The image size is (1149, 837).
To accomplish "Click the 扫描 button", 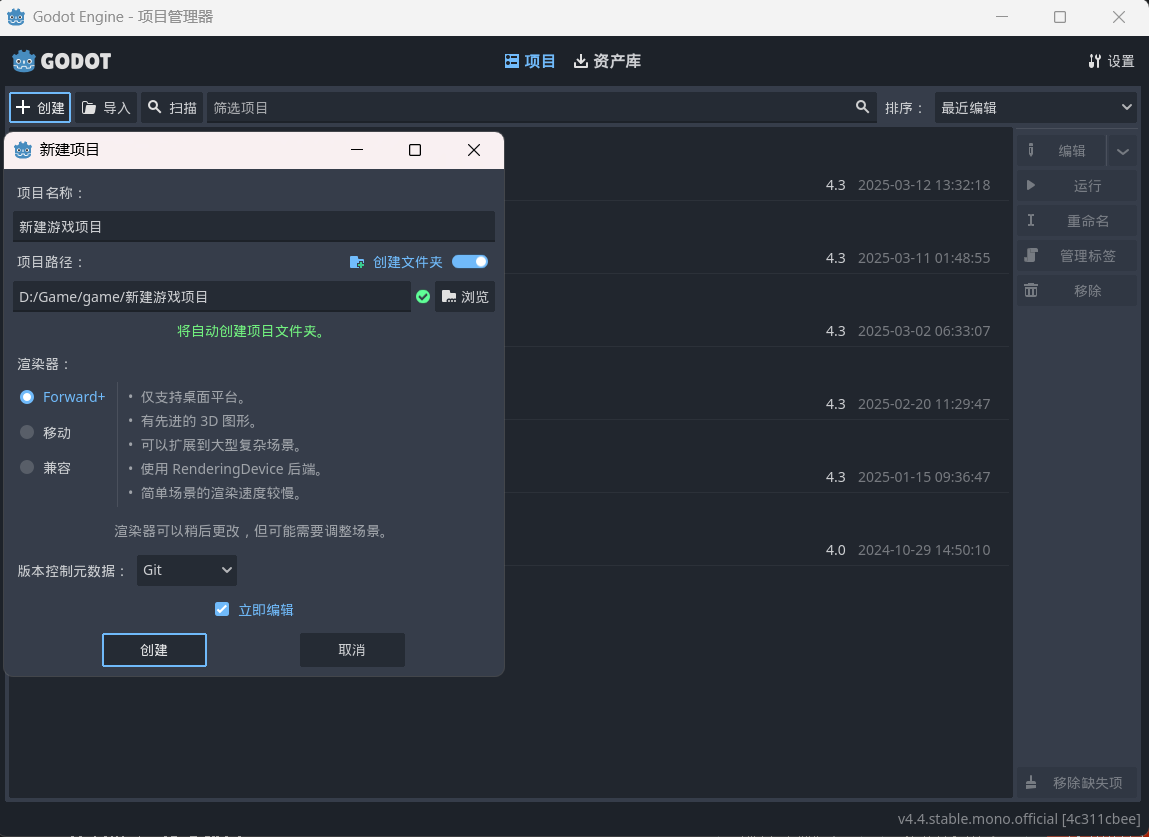I will click(172, 108).
